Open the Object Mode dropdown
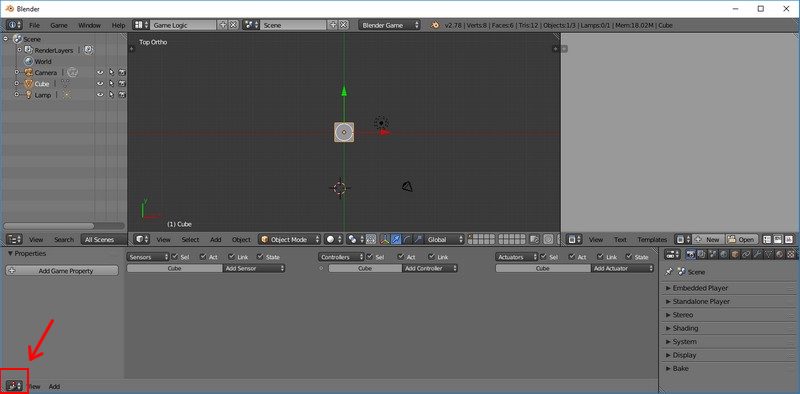 290,239
